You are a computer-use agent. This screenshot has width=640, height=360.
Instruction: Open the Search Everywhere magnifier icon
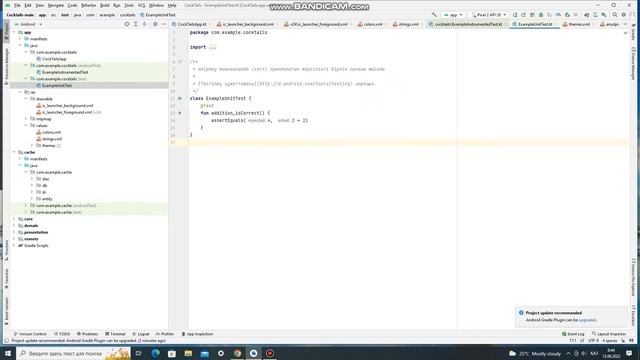(615, 15)
